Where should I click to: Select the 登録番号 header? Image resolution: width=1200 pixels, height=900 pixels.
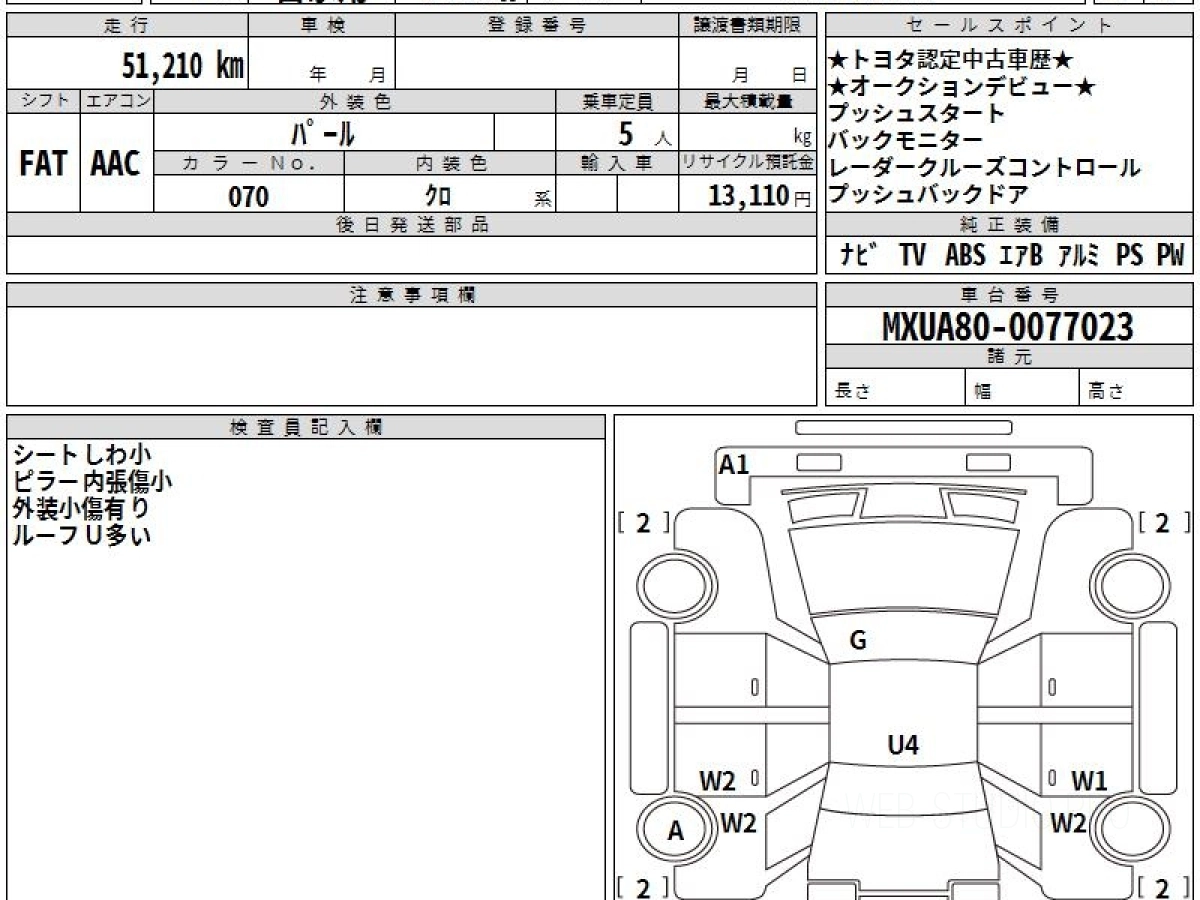537,26
